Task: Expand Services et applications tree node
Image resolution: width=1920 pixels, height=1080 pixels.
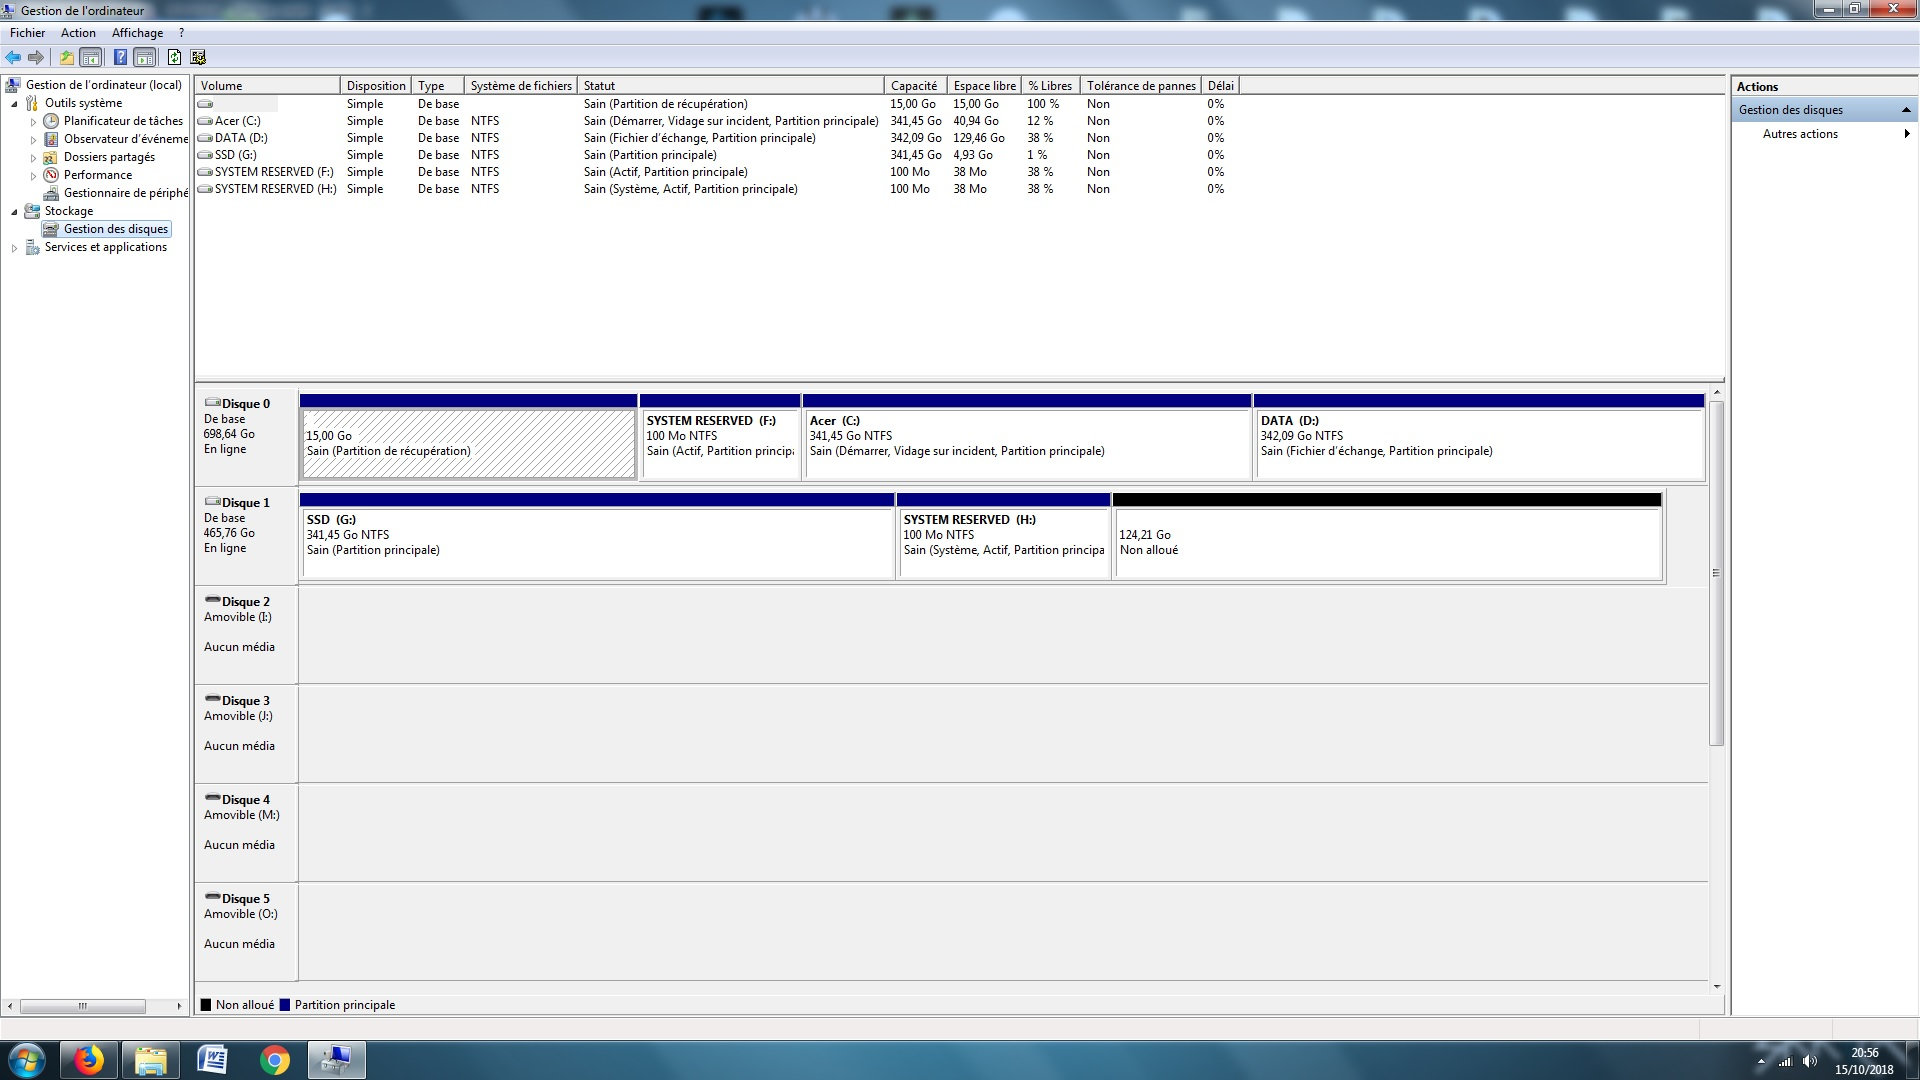Action: (14, 248)
